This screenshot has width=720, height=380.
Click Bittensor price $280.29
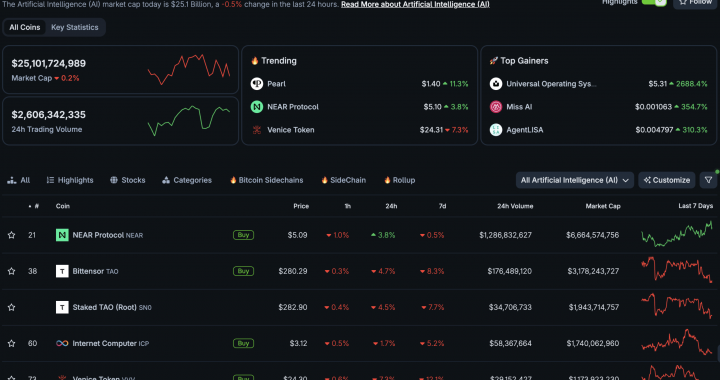[293, 271]
